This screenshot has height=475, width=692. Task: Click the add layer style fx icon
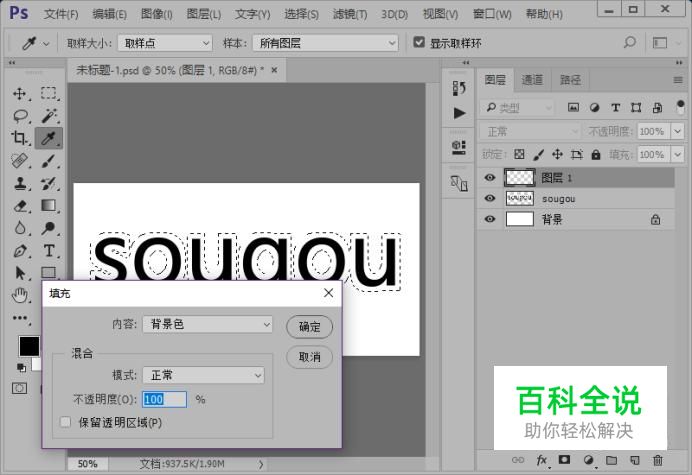542,460
